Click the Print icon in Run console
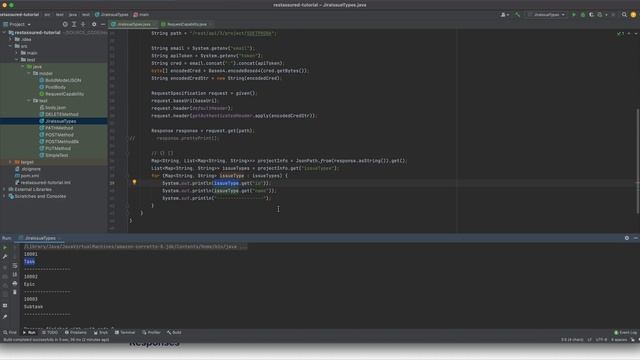 pyautogui.click(x=15, y=283)
